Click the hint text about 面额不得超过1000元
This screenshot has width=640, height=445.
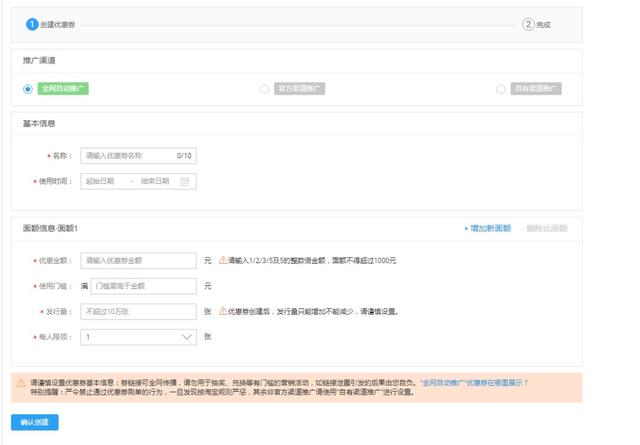(312, 260)
